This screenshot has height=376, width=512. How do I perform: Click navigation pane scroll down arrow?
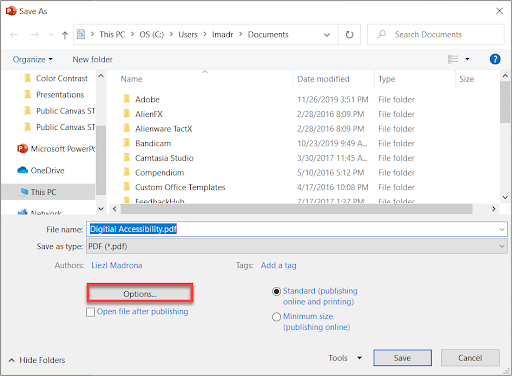tap(101, 209)
